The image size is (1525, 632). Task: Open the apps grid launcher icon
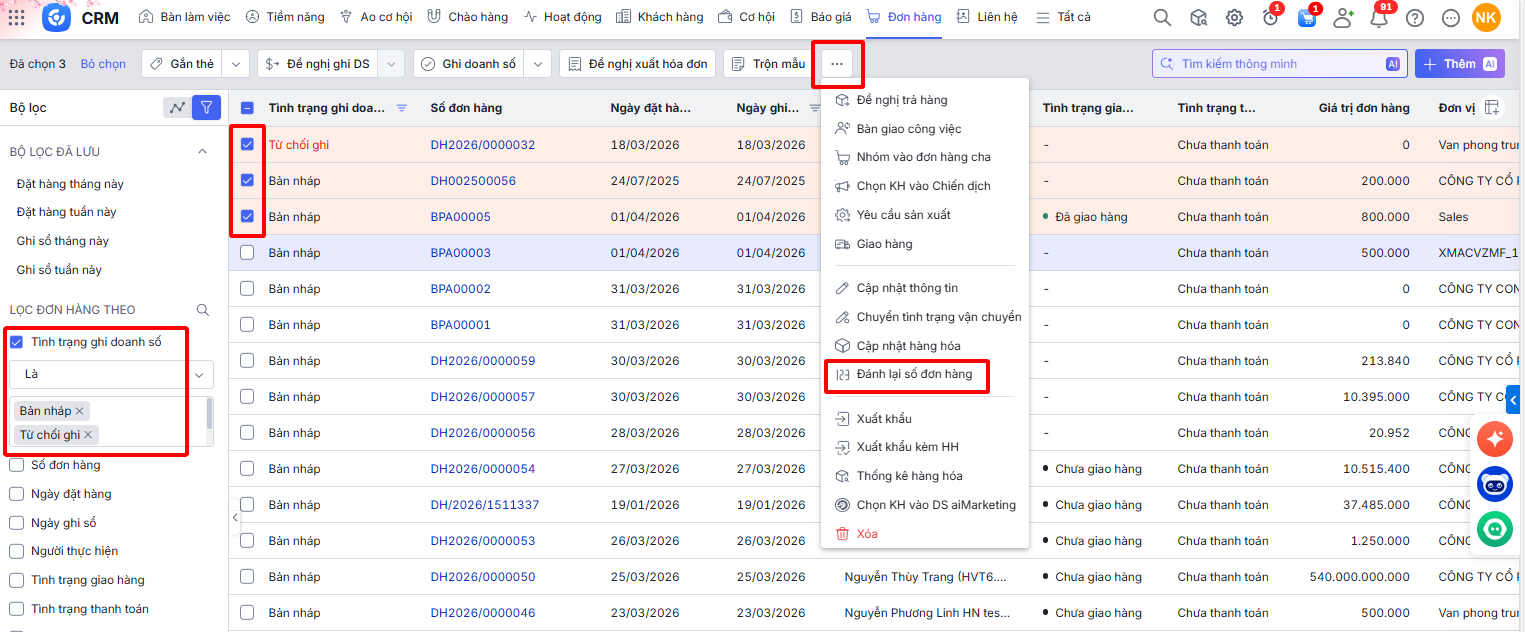(17, 17)
